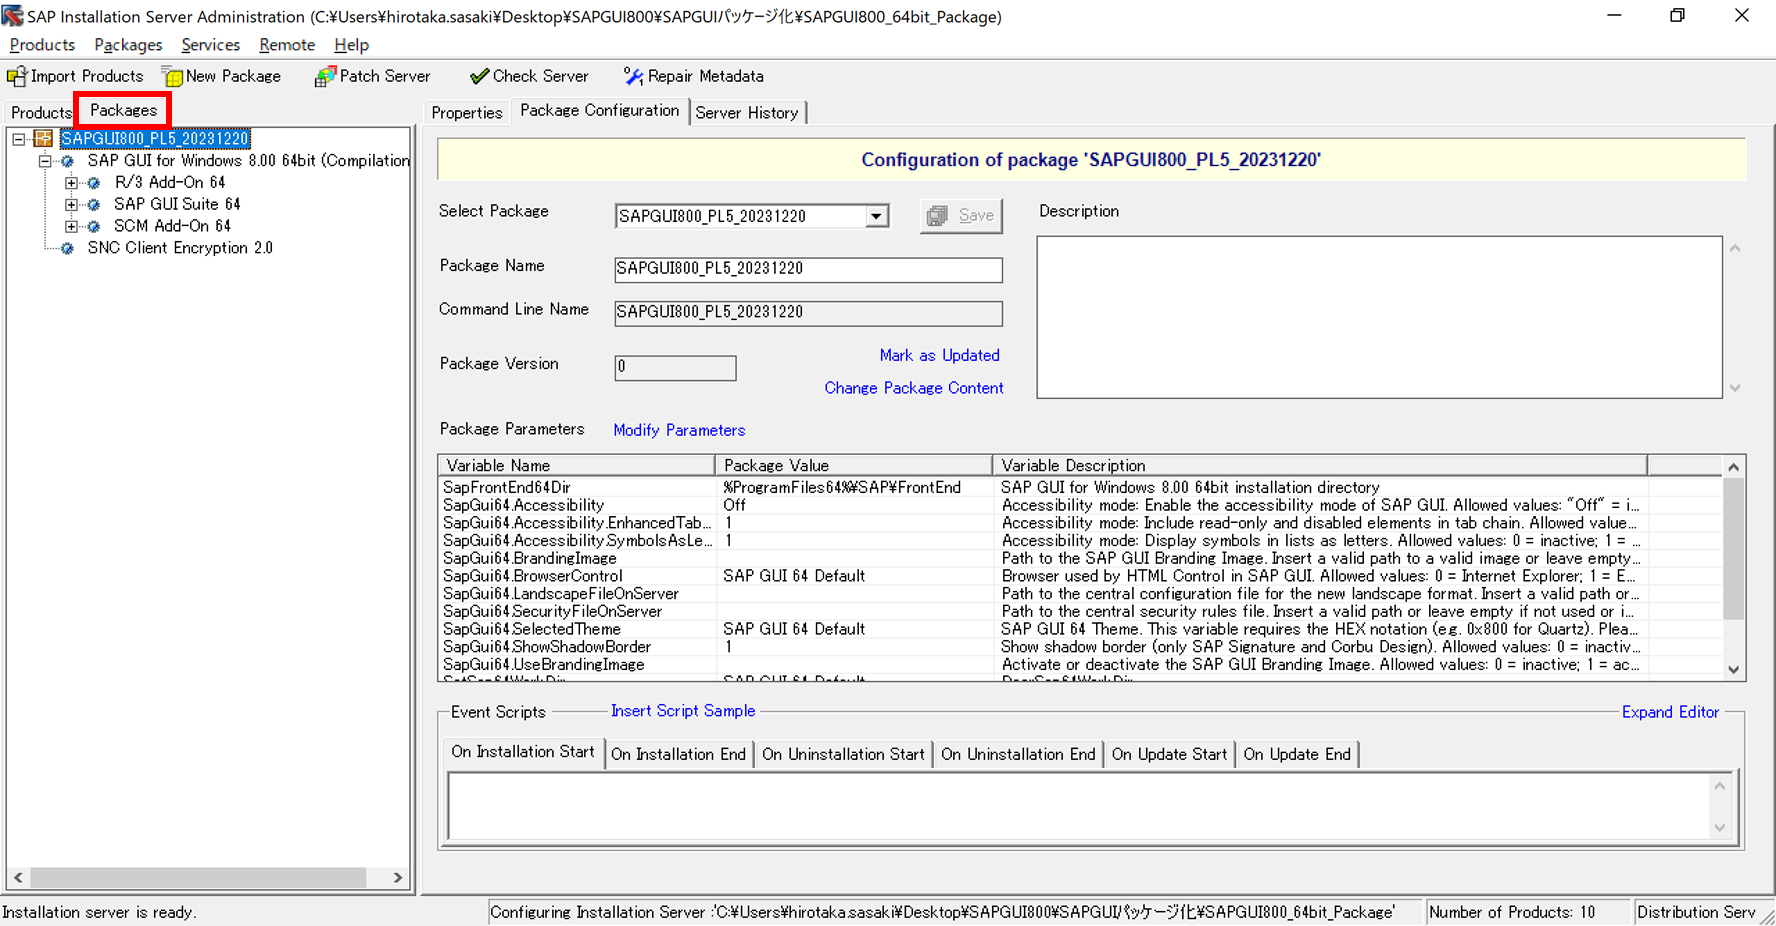Click the Package Version field

pos(675,368)
